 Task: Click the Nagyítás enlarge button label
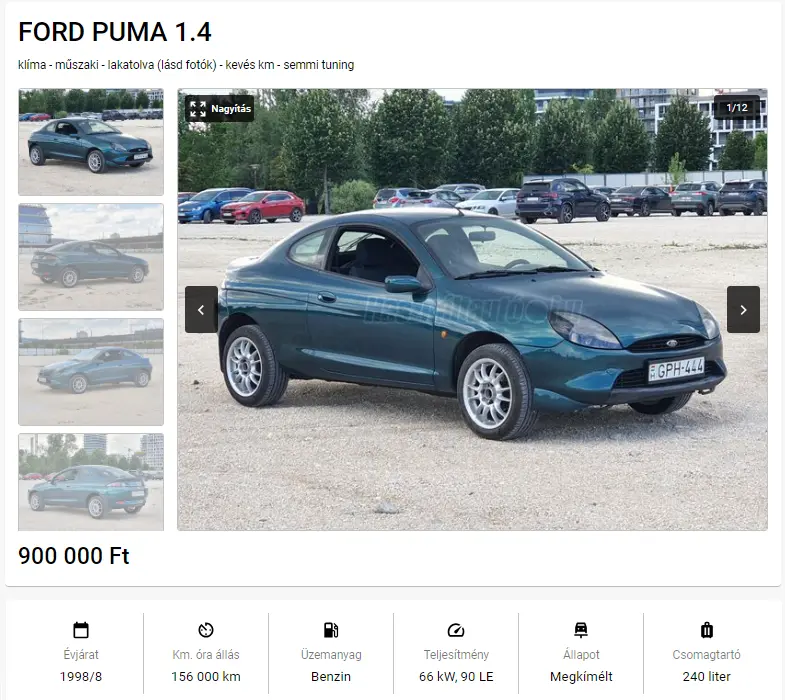pyautogui.click(x=231, y=109)
